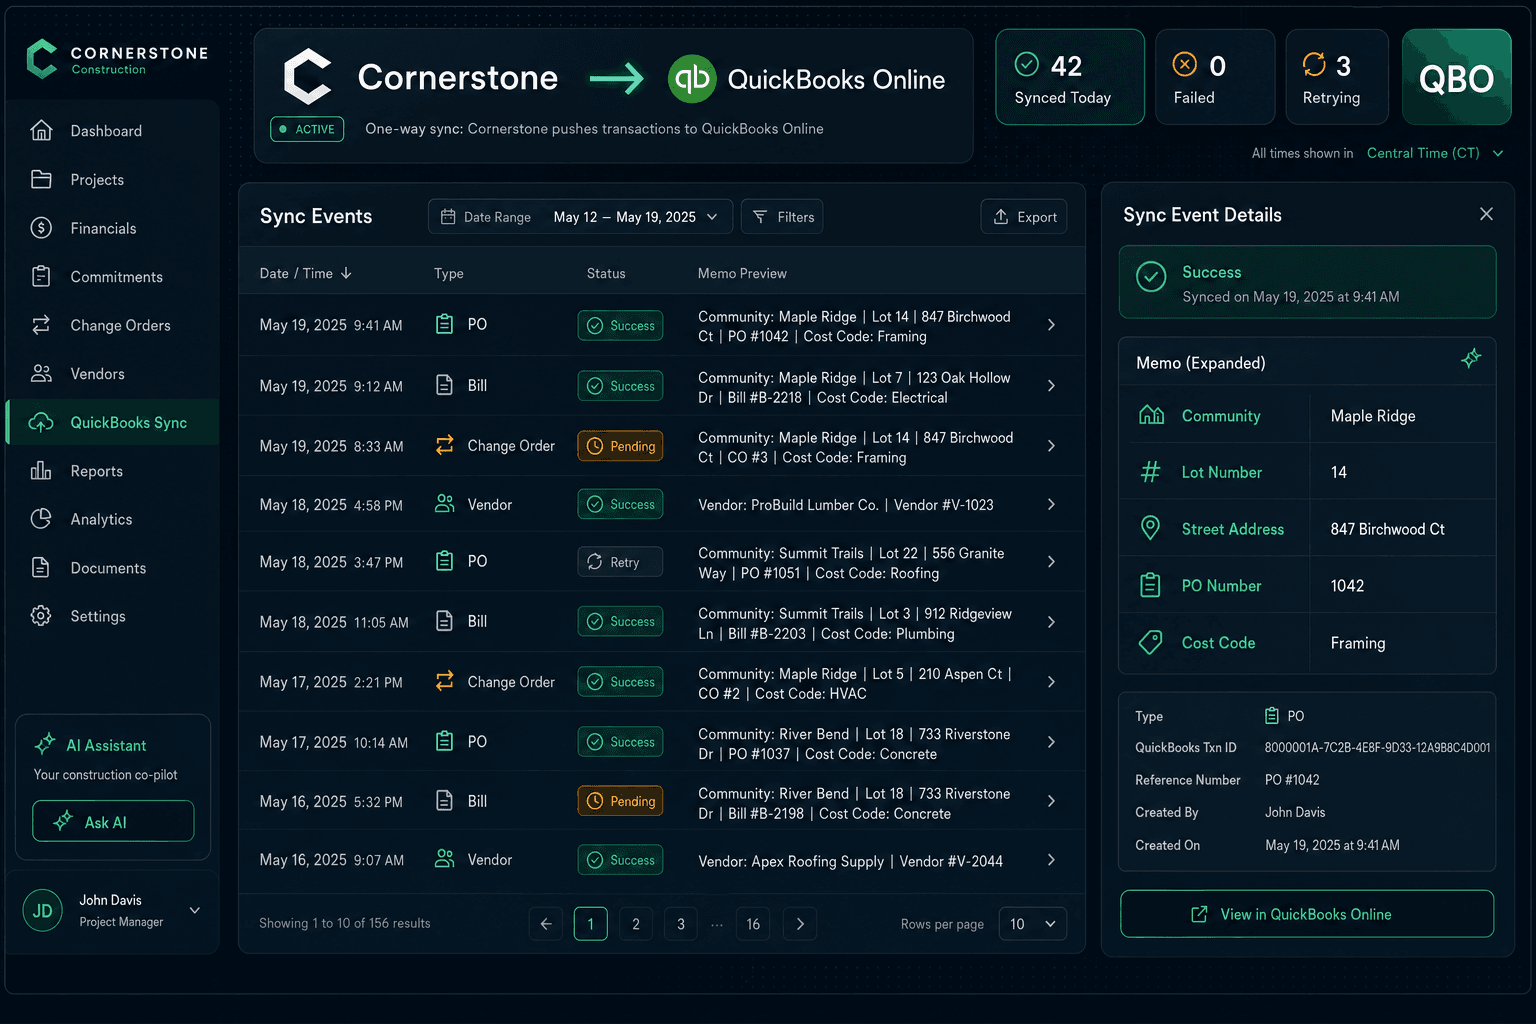Go to Dashboard in sidebar
The image size is (1536, 1024).
point(112,131)
